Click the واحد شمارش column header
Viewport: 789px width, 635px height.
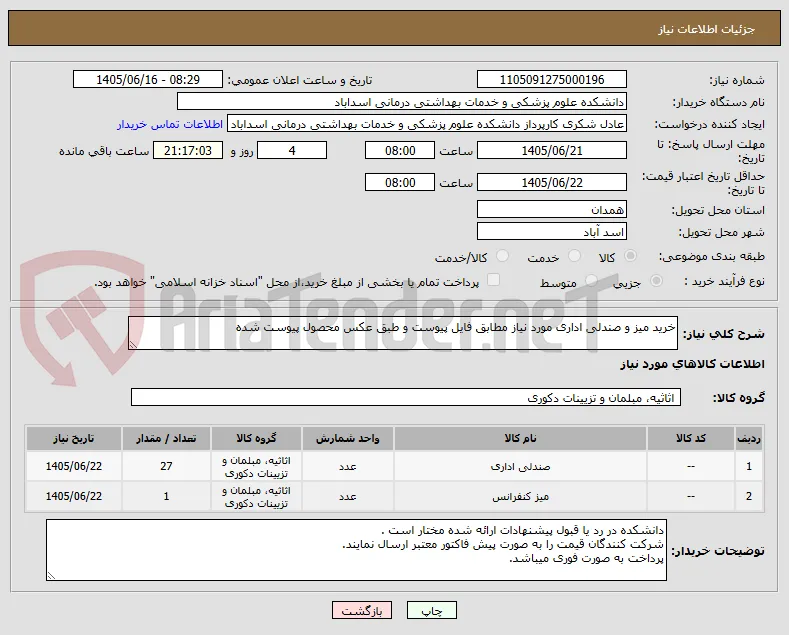coord(348,439)
